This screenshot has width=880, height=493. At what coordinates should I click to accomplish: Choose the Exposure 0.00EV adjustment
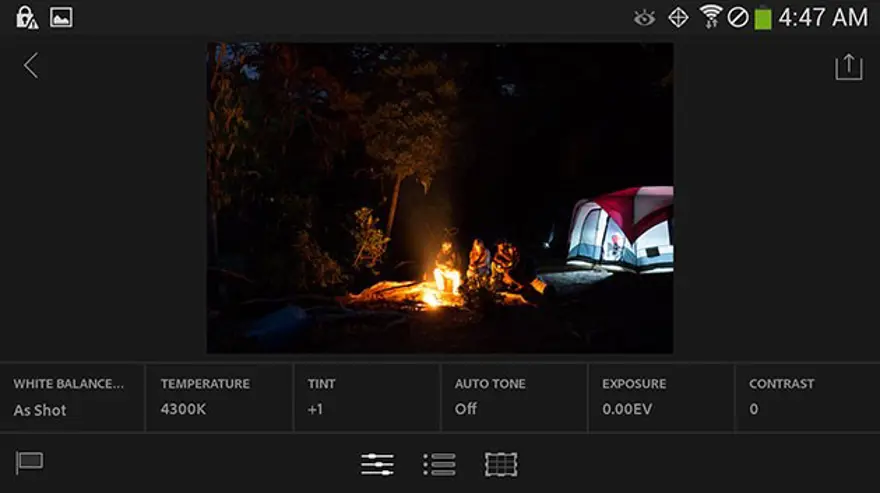(660, 397)
